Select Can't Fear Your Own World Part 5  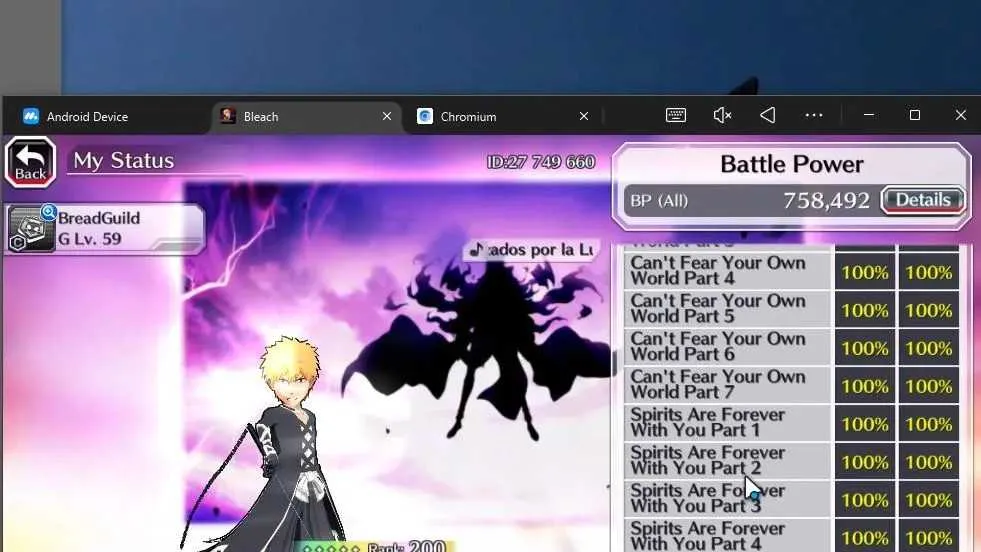tap(727, 309)
